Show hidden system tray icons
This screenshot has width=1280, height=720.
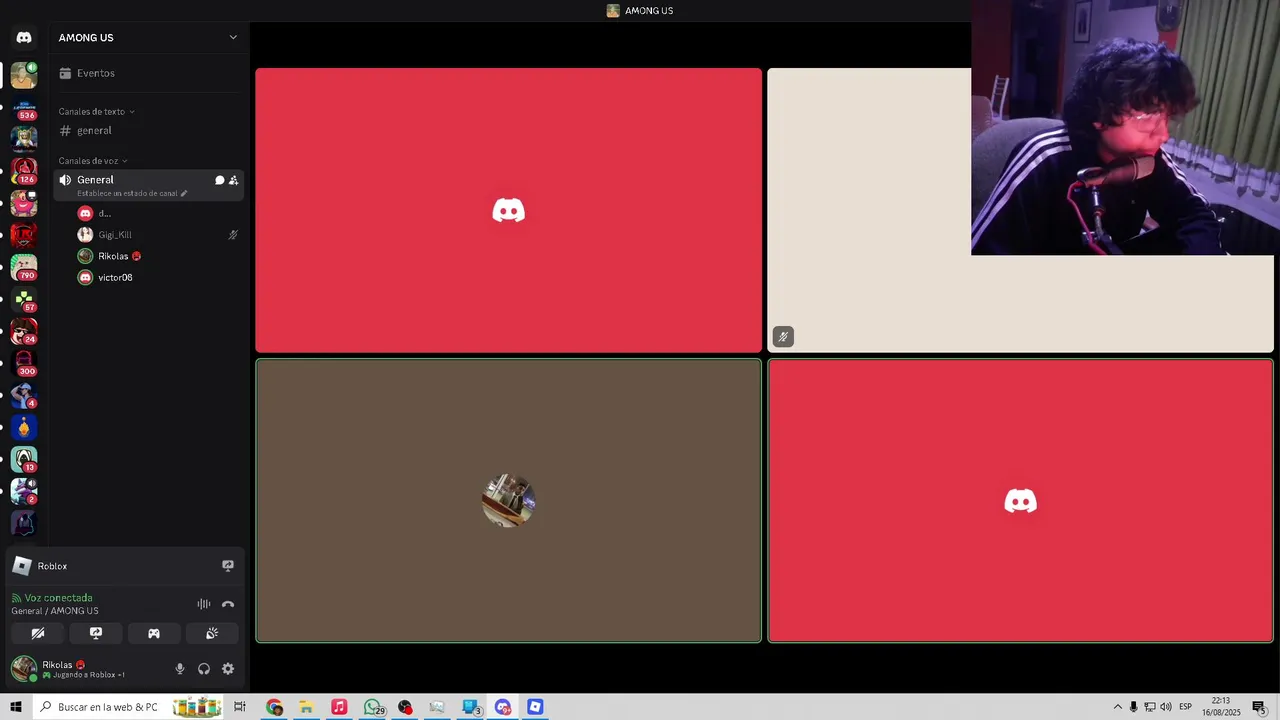click(1118, 707)
